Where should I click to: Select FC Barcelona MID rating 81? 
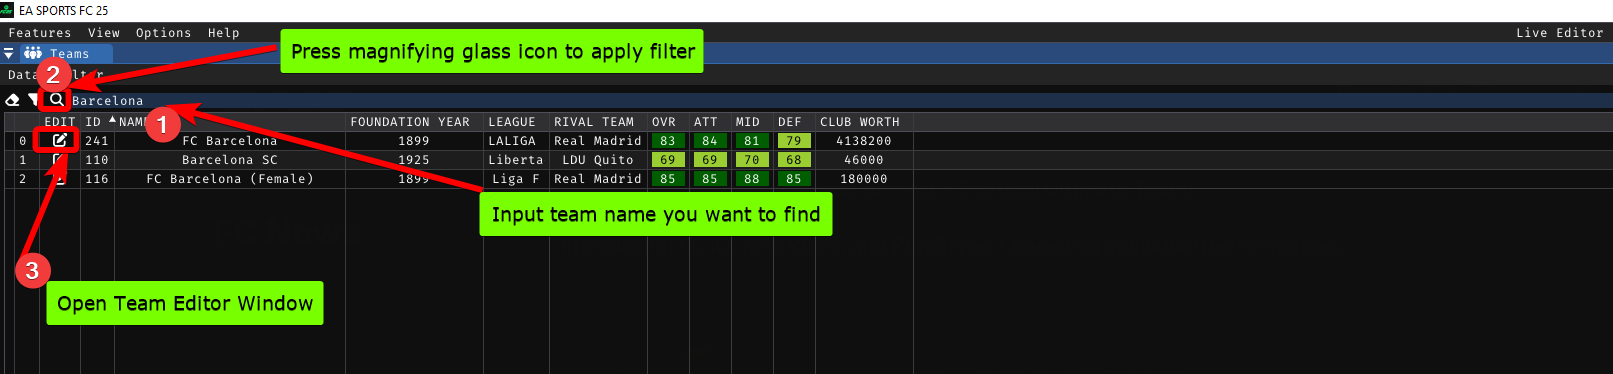752,141
